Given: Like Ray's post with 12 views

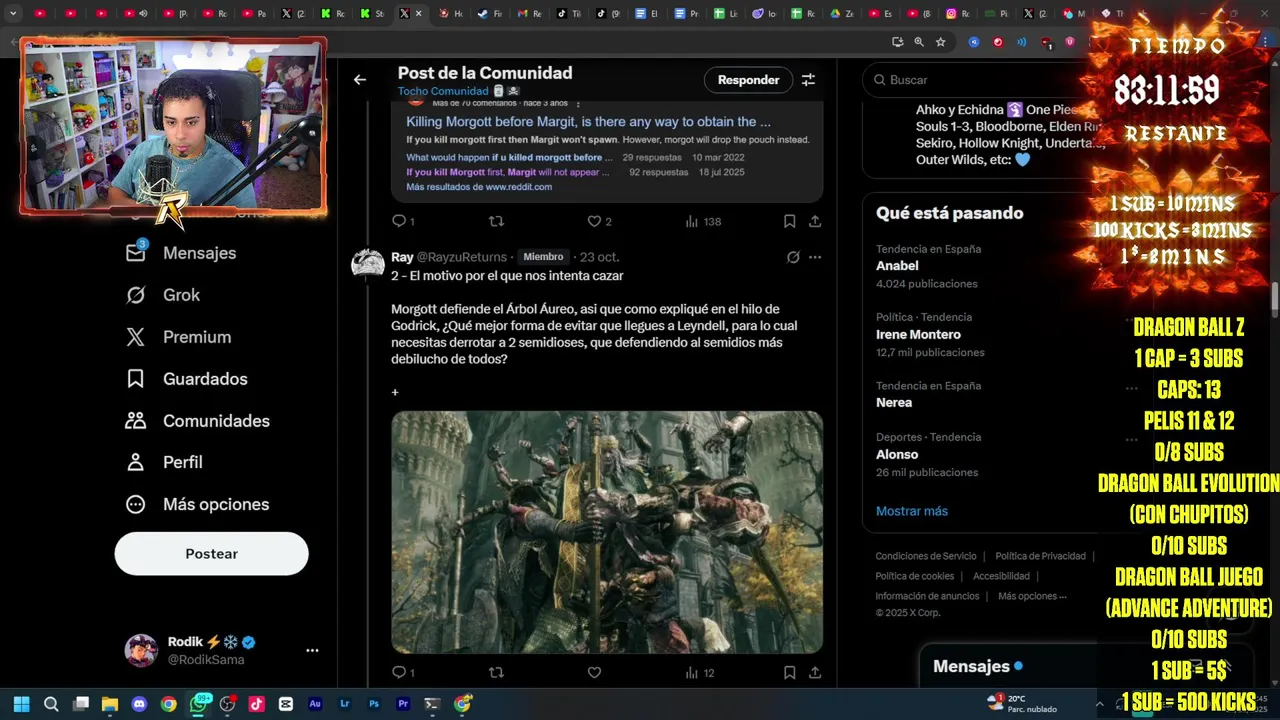Looking at the screenshot, I should pos(594,673).
